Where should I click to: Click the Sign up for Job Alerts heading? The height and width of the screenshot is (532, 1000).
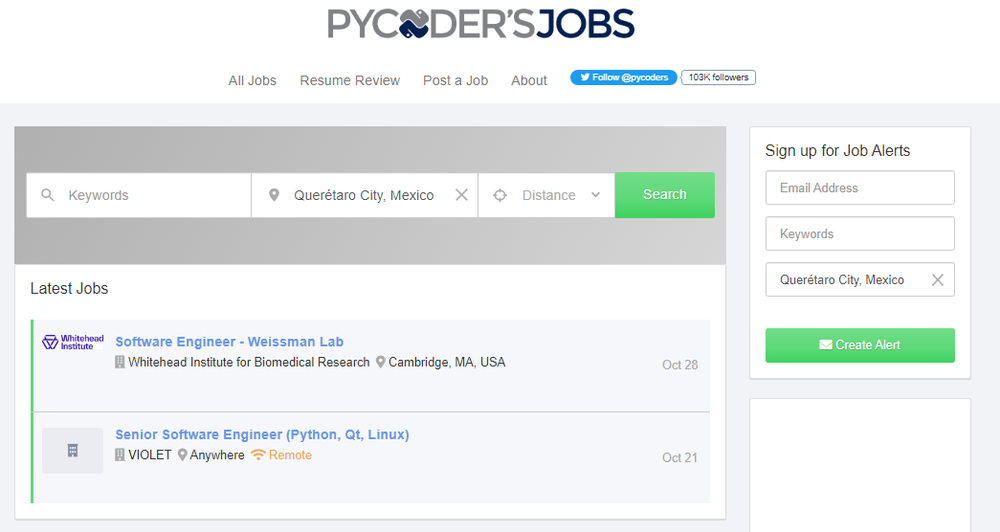(837, 151)
